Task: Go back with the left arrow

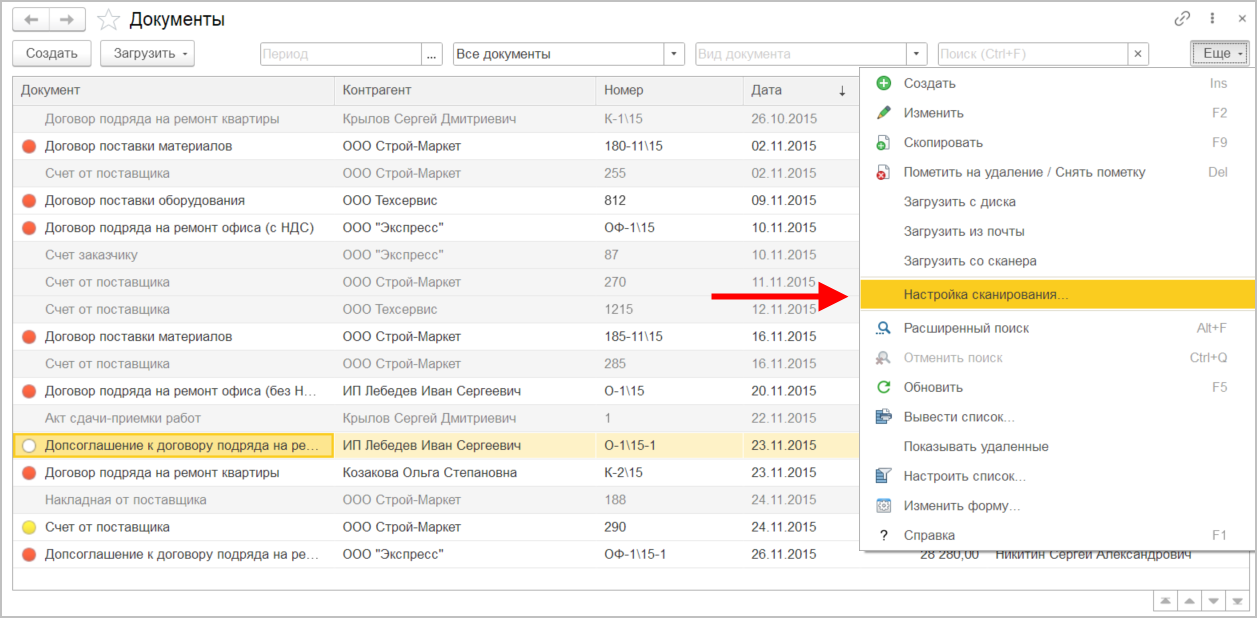Action: pos(31,20)
